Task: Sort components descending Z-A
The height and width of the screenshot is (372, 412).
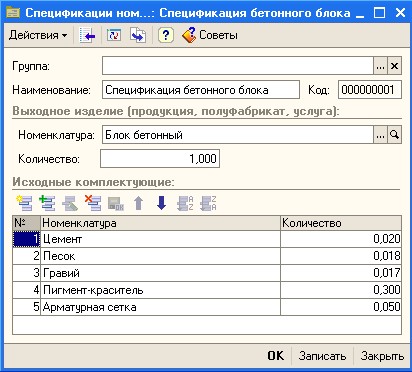Action: [208, 203]
